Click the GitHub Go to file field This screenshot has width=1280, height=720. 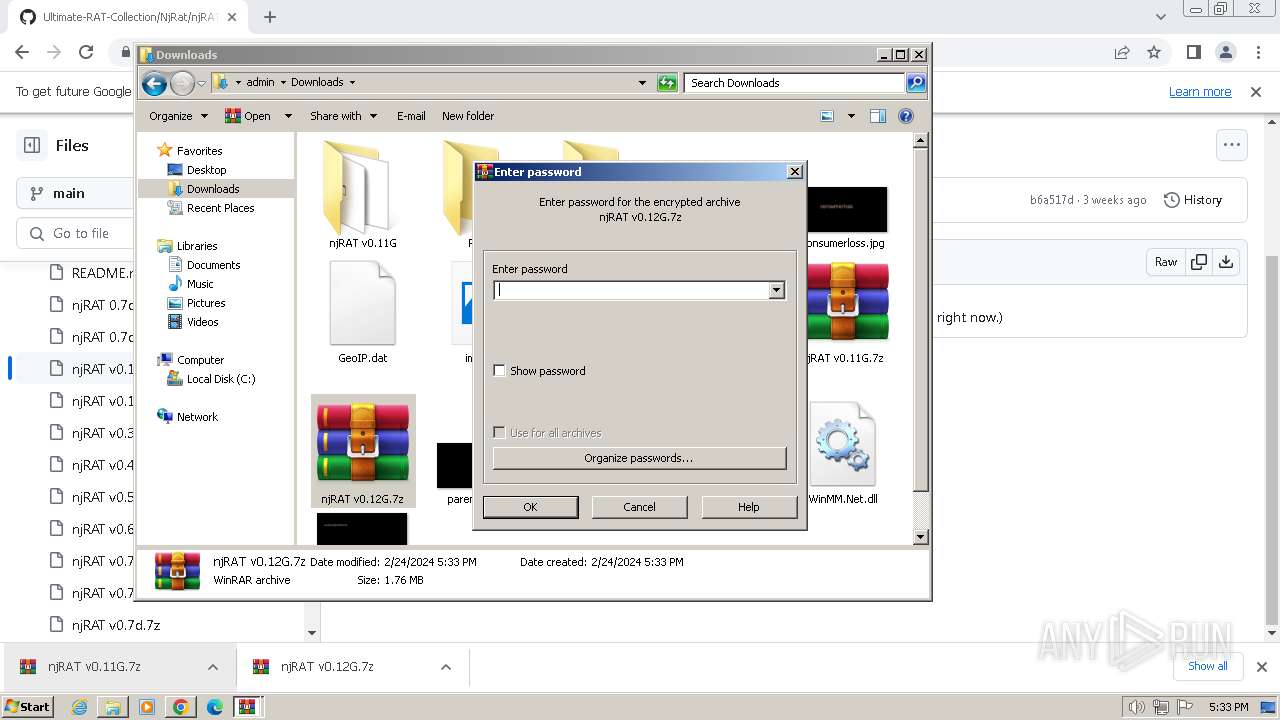tap(75, 233)
